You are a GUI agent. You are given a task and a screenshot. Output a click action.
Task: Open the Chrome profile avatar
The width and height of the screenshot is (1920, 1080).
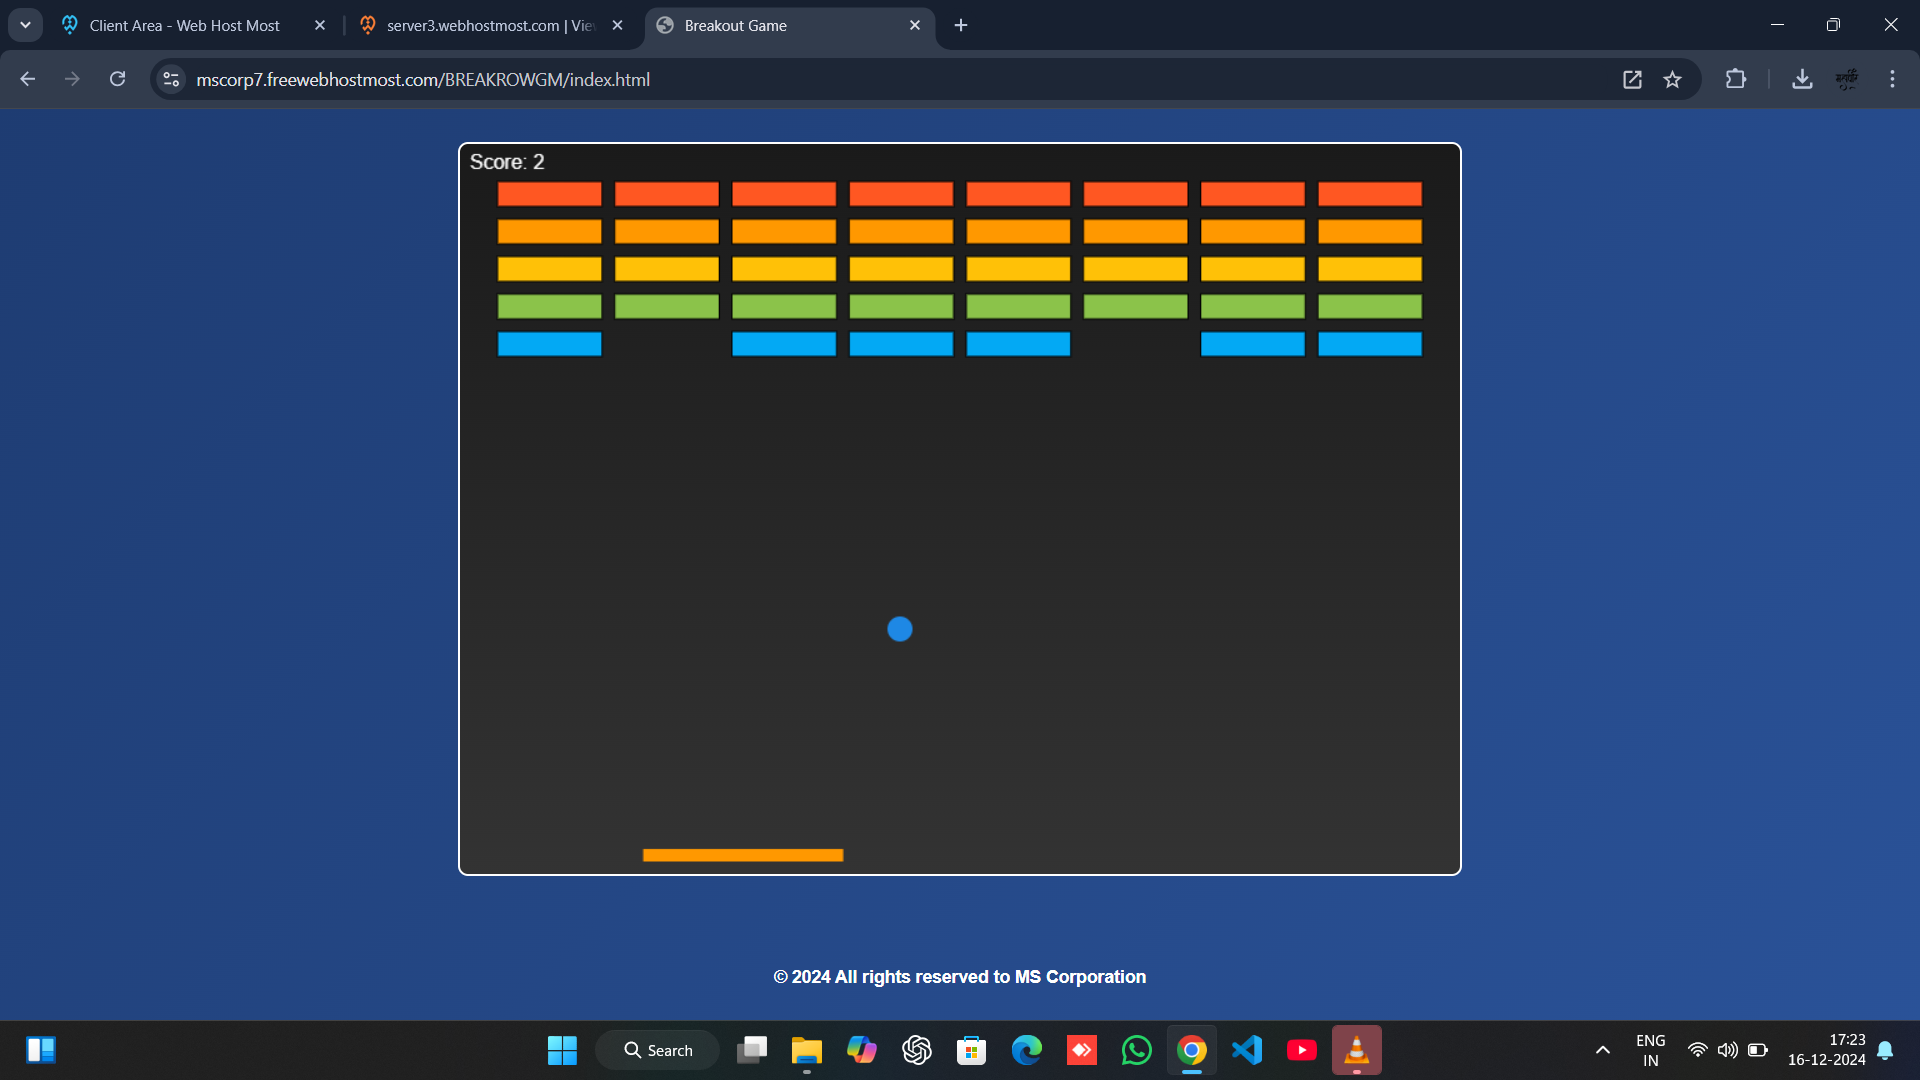click(x=1847, y=79)
